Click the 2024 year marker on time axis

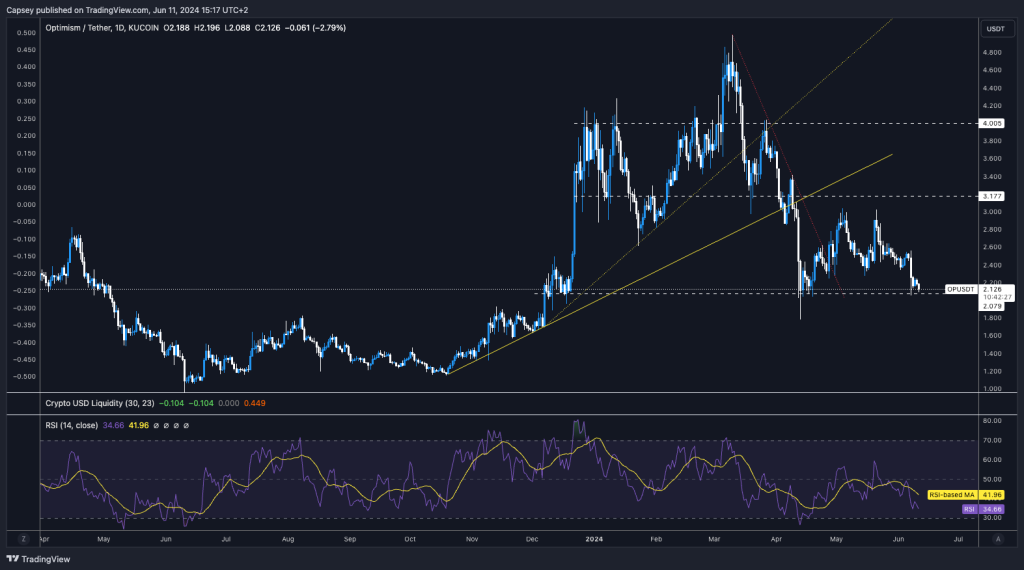pos(594,537)
